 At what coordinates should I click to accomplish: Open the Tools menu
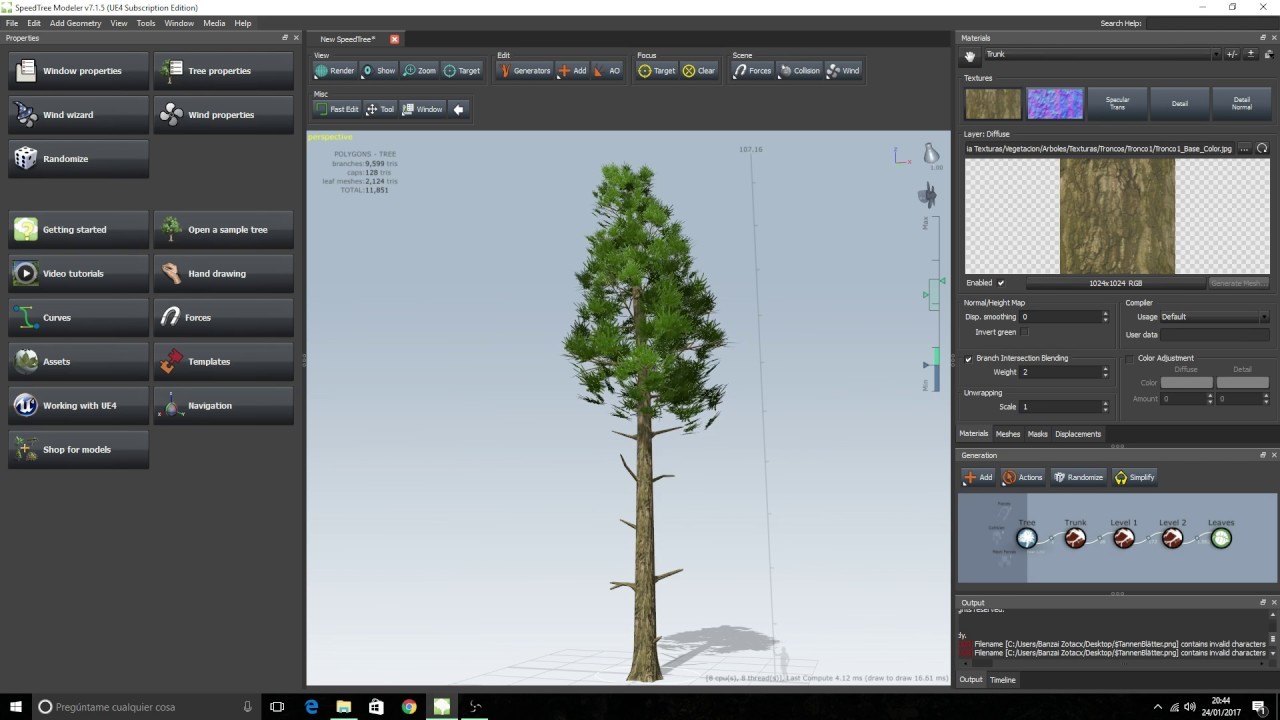(x=146, y=22)
